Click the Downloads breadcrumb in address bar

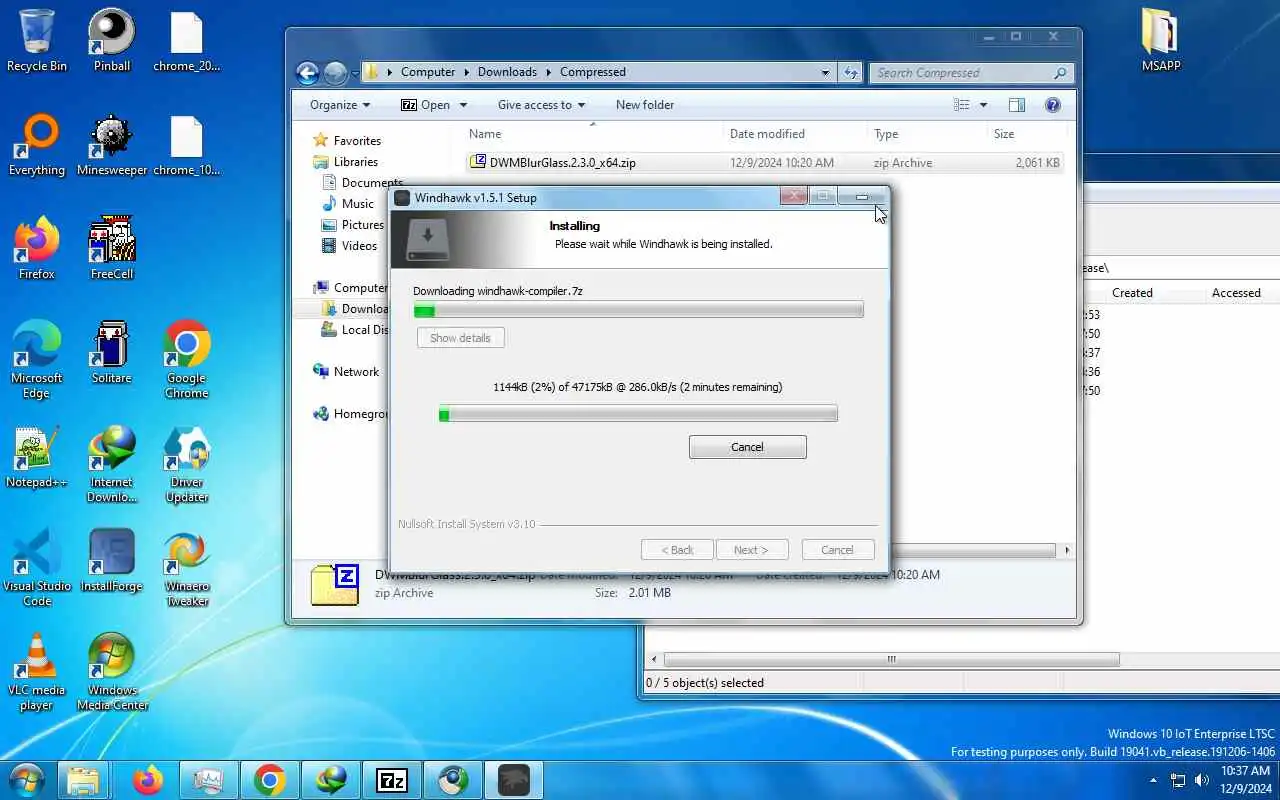point(507,72)
